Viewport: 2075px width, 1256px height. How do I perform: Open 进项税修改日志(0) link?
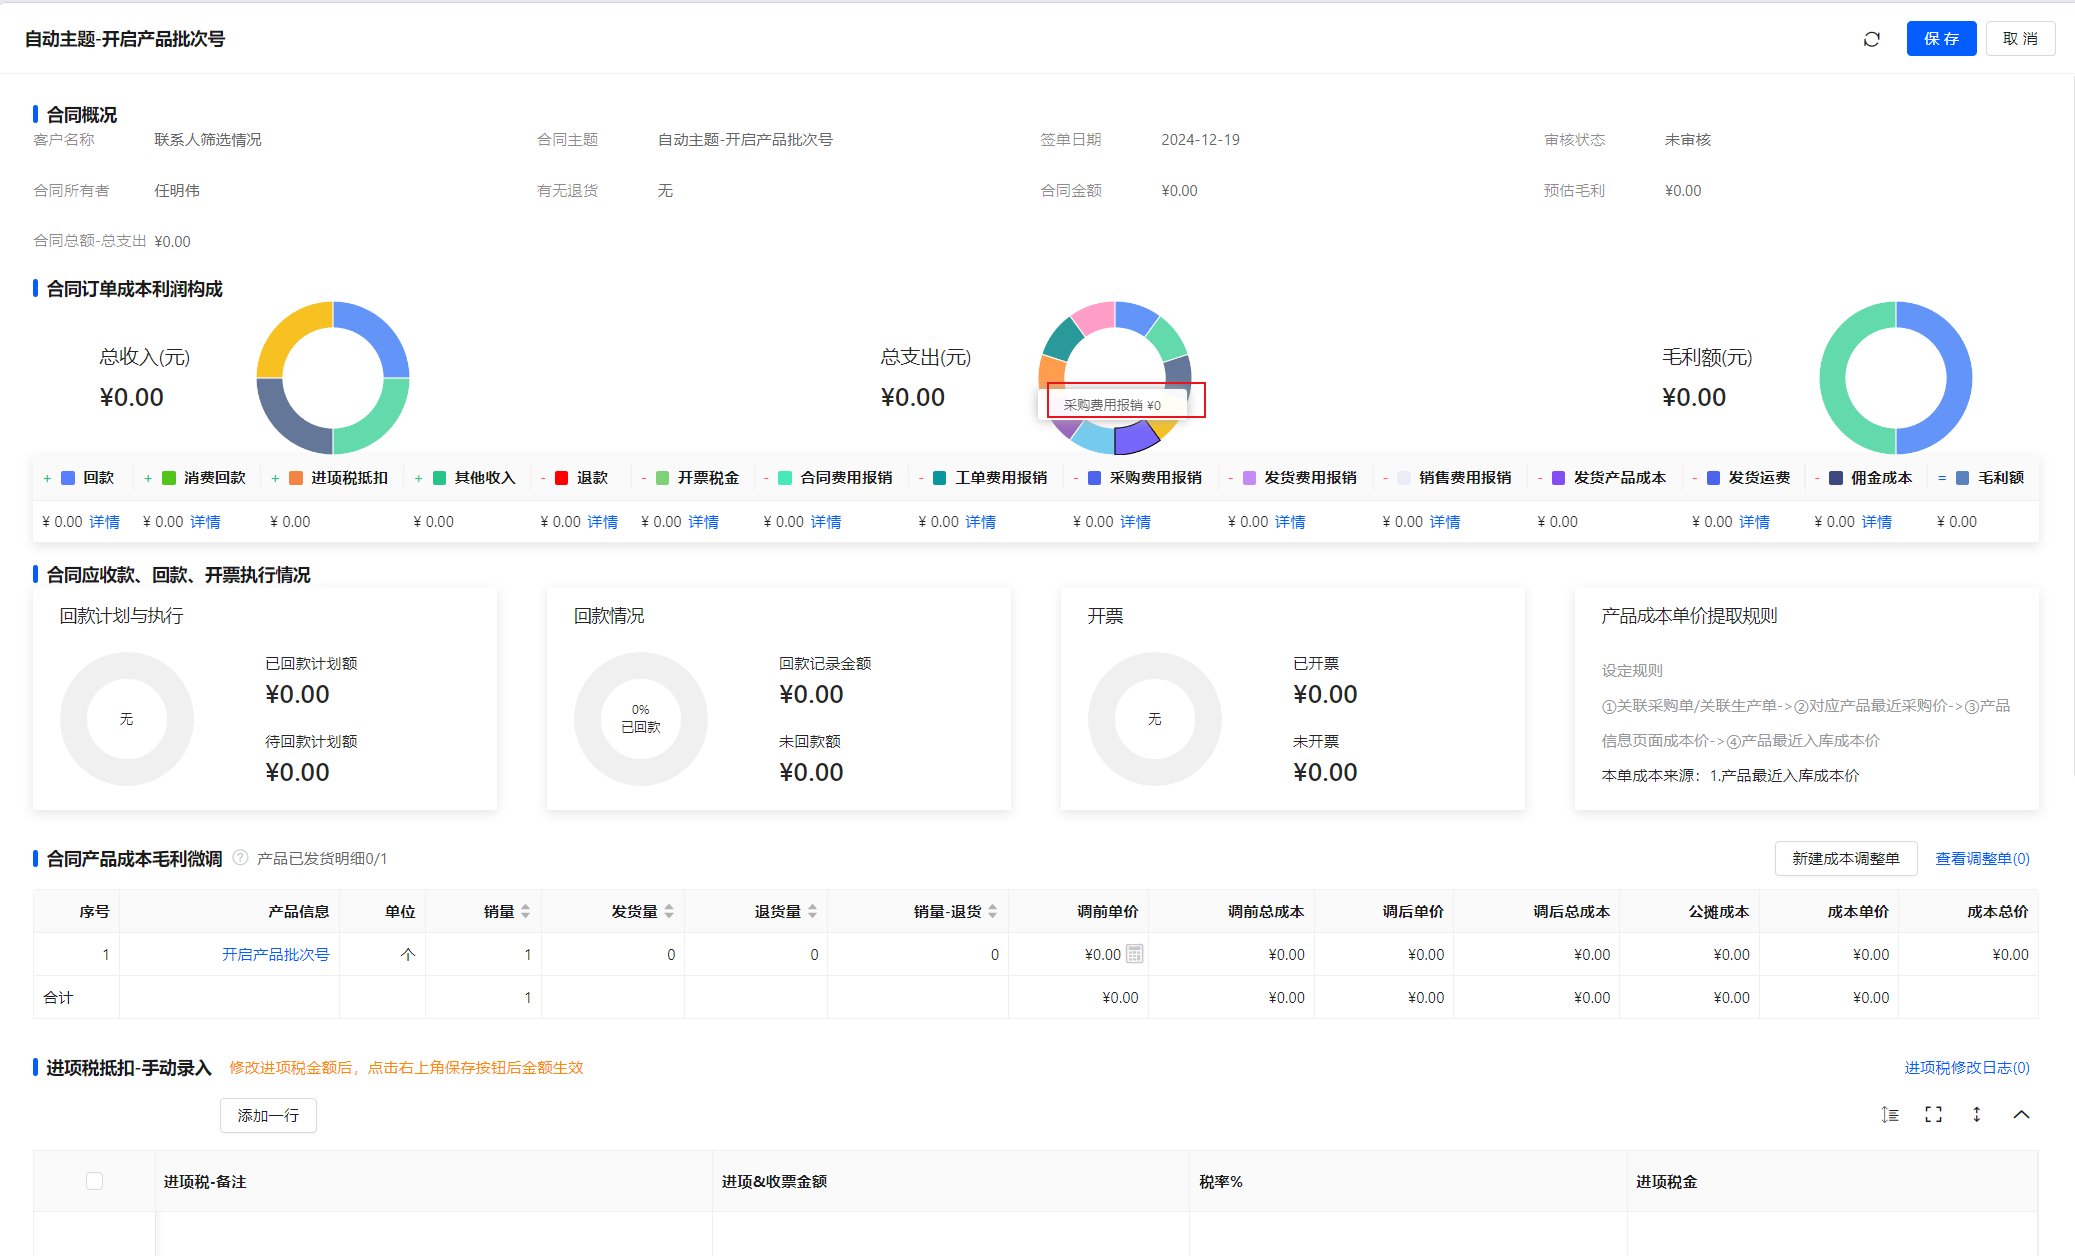1966,1067
